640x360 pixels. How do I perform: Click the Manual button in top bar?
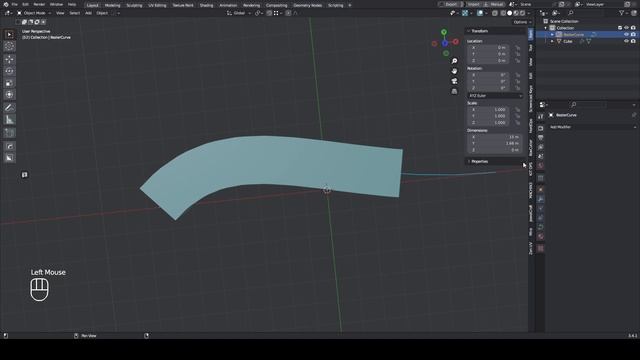[x=494, y=4]
